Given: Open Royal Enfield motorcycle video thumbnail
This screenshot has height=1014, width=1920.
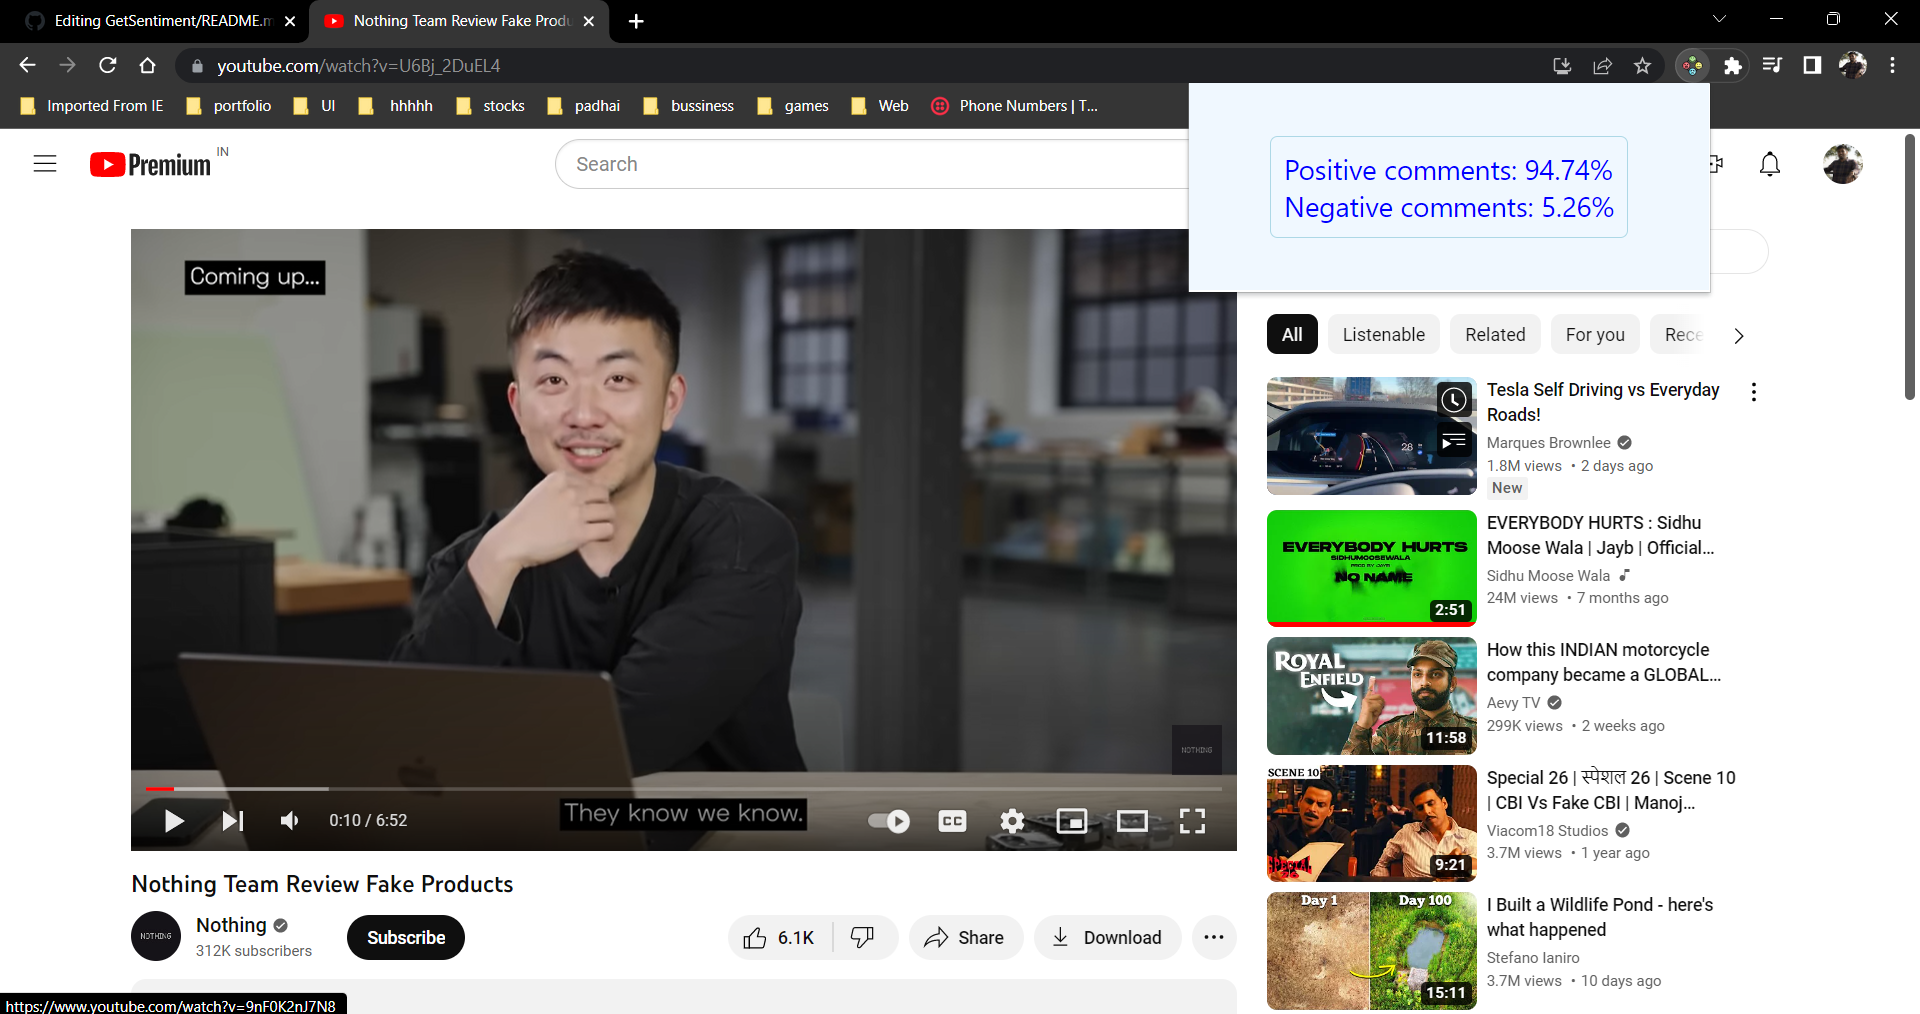Looking at the screenshot, I should click(1371, 696).
